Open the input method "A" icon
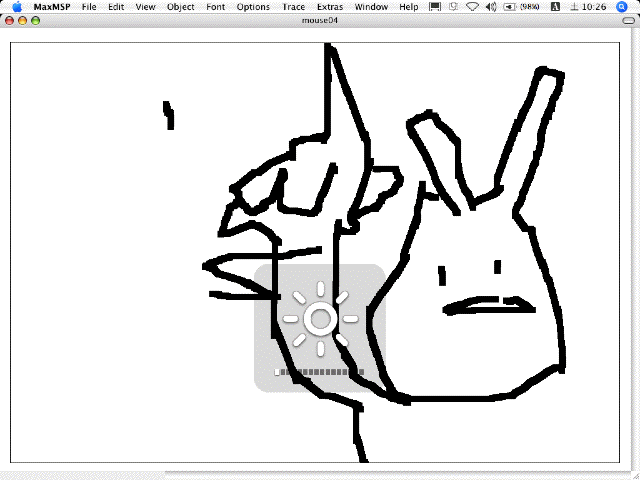This screenshot has height=480, width=640. pos(555,7)
